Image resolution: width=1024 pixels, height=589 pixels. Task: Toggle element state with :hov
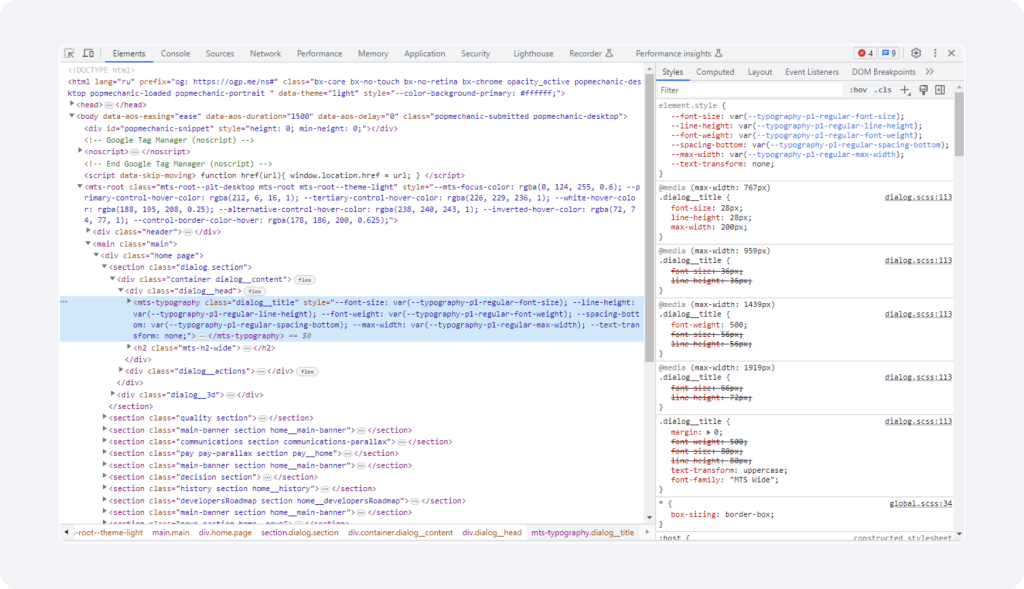(858, 90)
